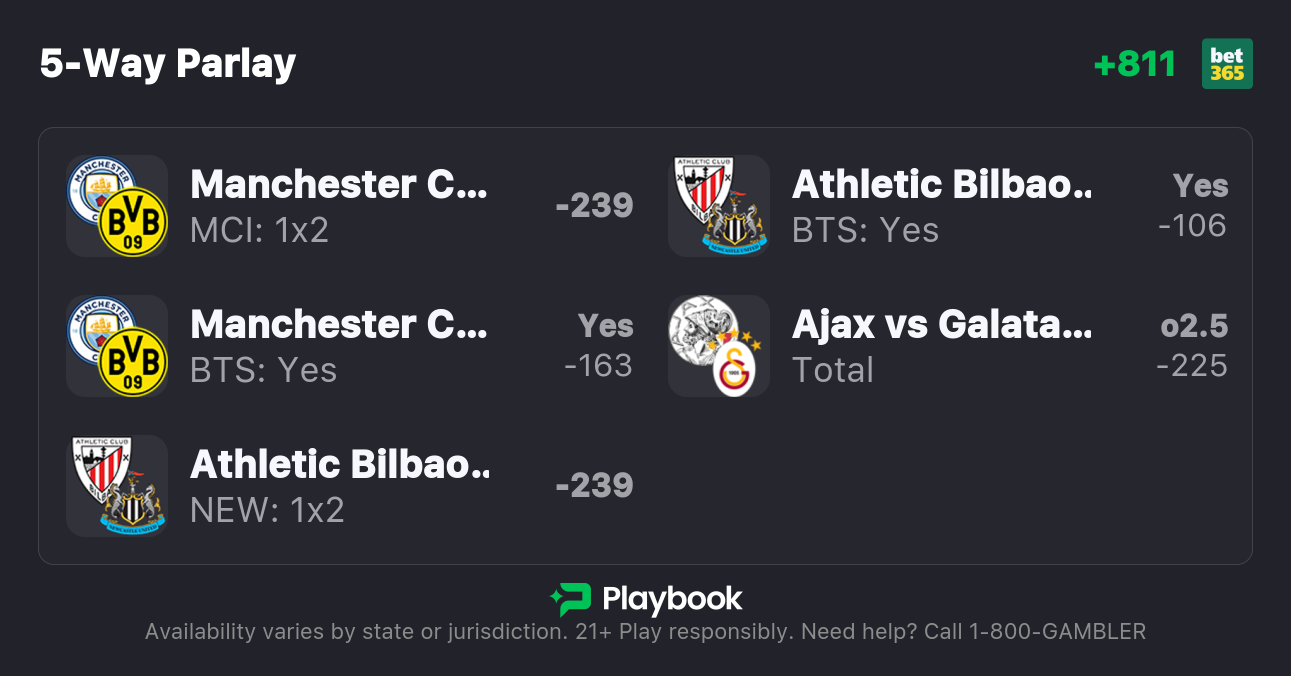This screenshot has height=676, width=1291.
Task: Click team crests on NEW 1x2 leg
Action: [117, 486]
